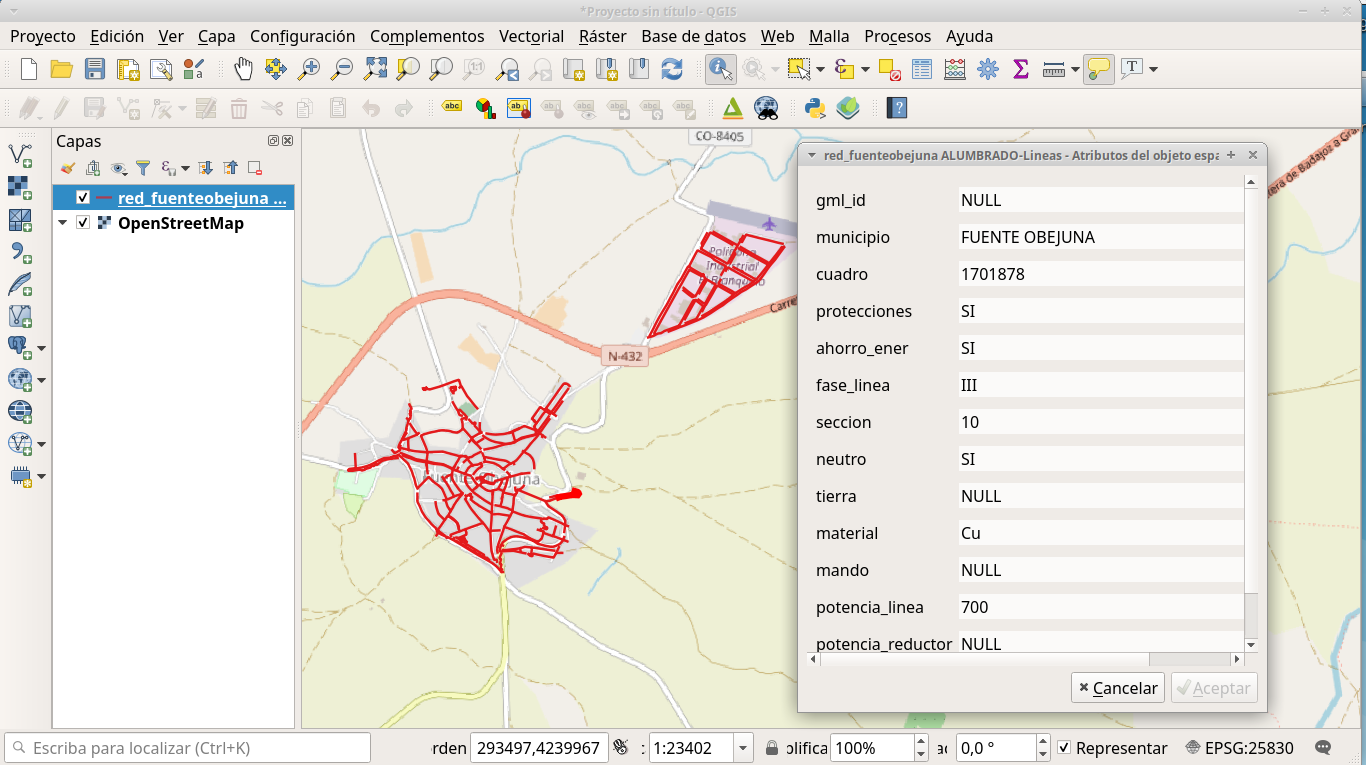Open the Vectorial menu

(x=531, y=36)
